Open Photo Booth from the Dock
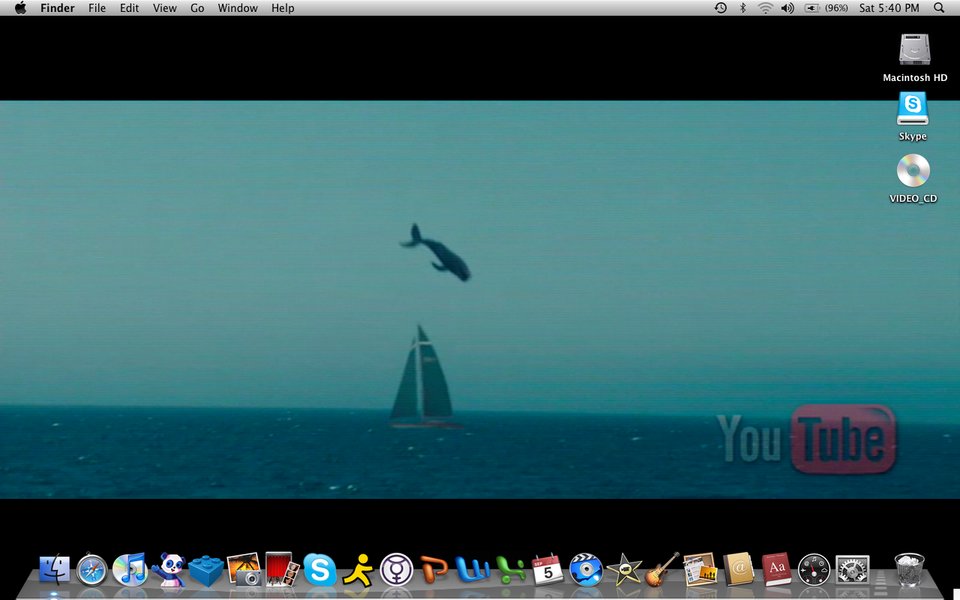 tap(282, 569)
